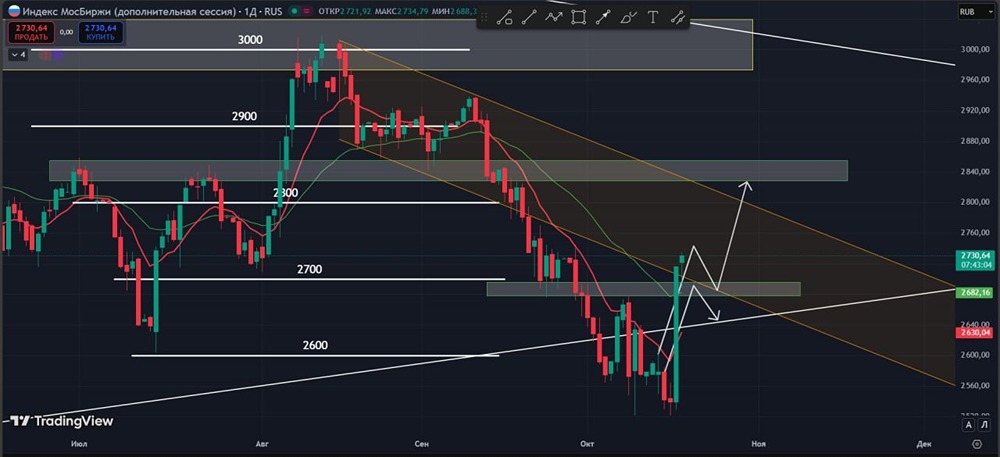Select the Text tool

(x=652, y=18)
